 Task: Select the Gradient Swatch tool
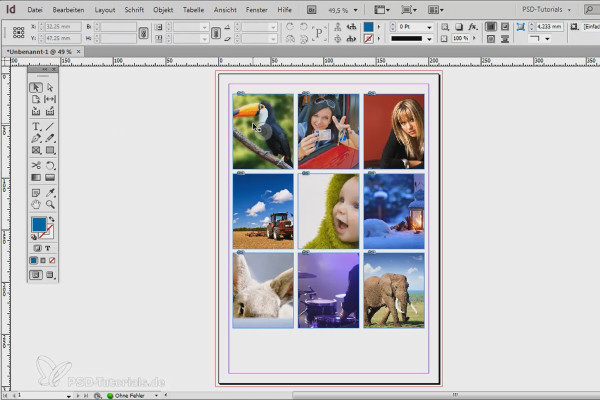click(36, 178)
